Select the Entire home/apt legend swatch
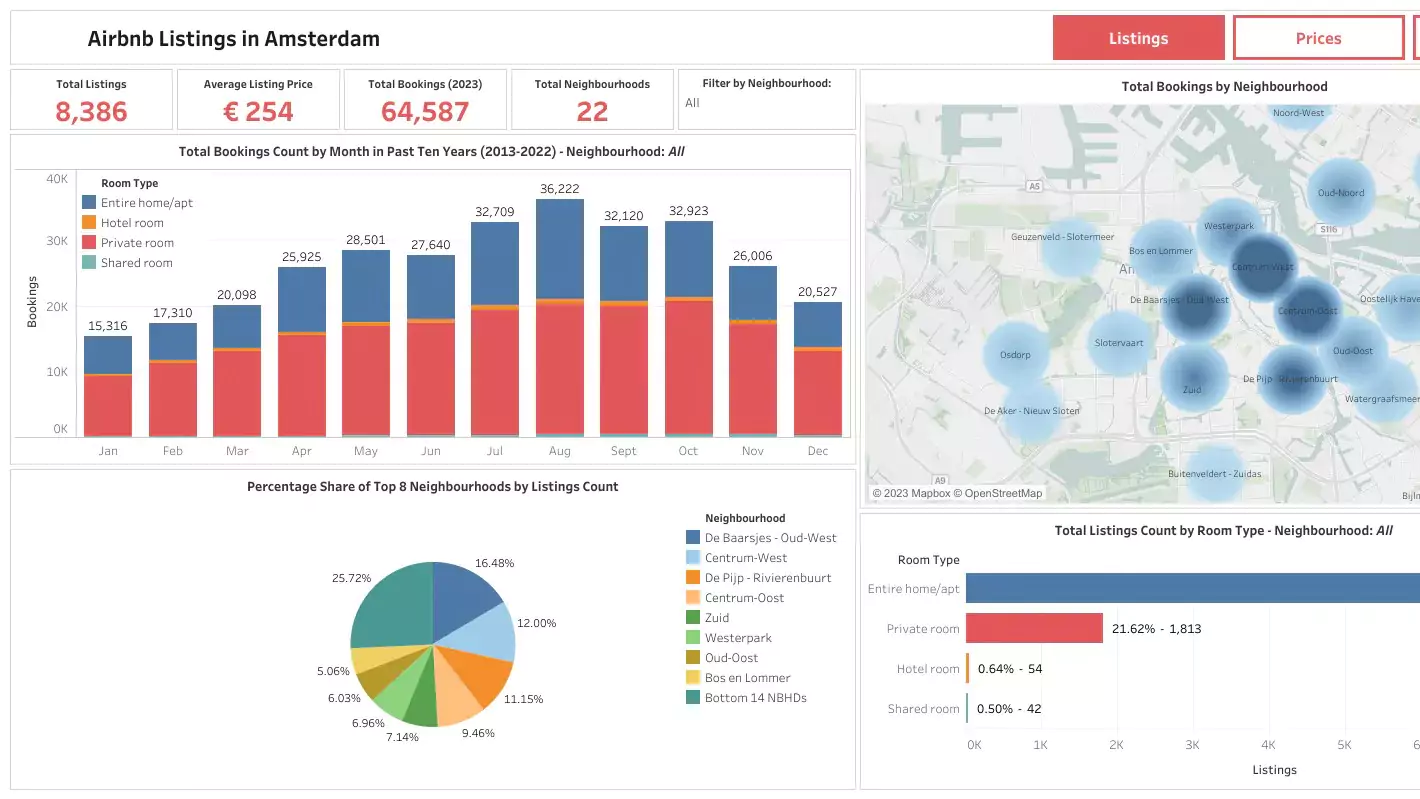The image size is (1420, 799). pyautogui.click(x=89, y=202)
